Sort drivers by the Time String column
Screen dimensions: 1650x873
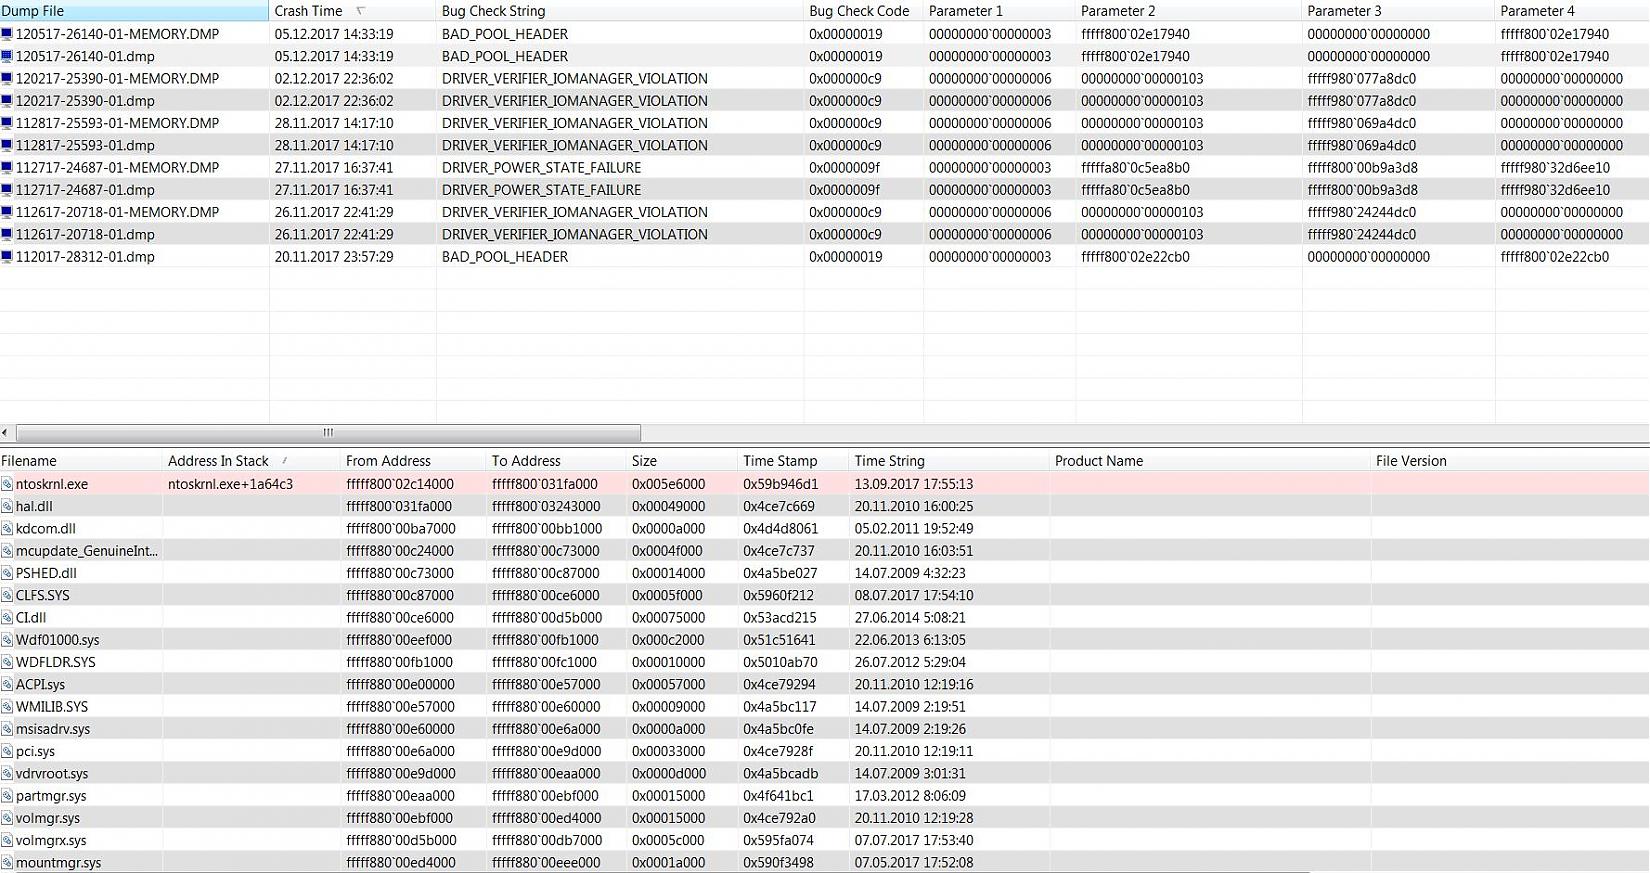tap(889, 461)
